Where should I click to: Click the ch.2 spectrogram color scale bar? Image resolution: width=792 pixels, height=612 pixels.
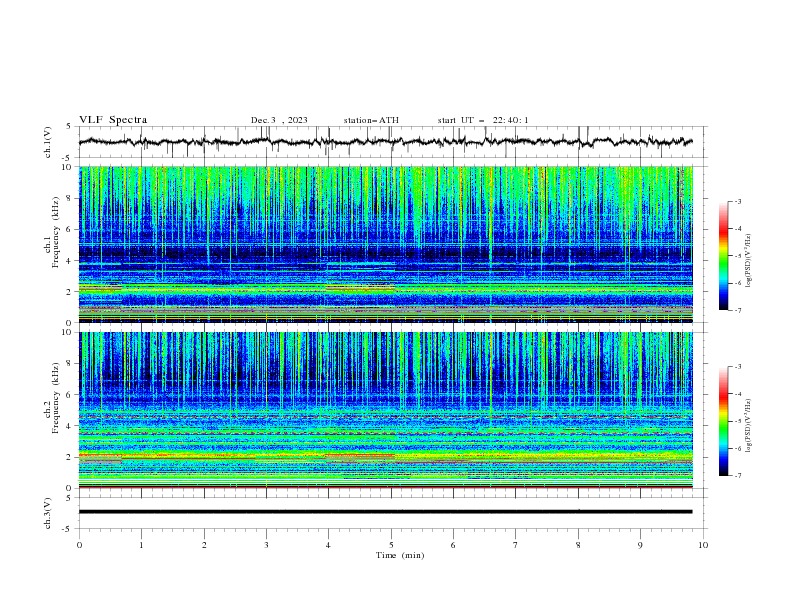(723, 421)
